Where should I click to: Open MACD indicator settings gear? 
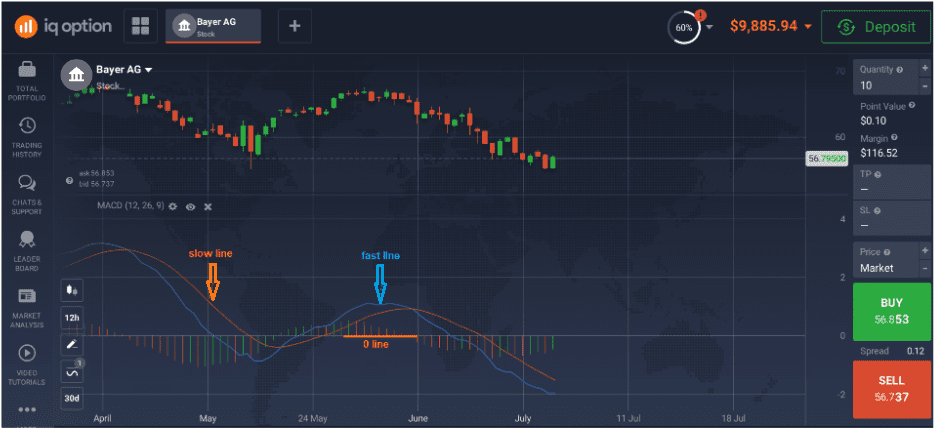pos(173,206)
